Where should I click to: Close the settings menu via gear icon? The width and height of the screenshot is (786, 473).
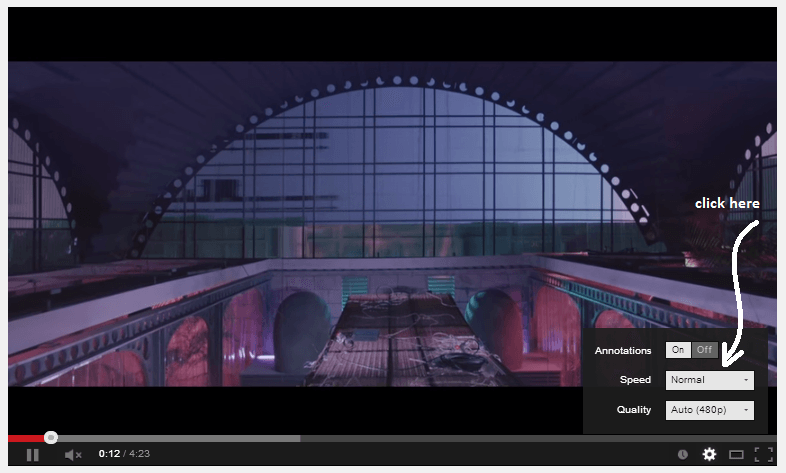pyautogui.click(x=709, y=454)
